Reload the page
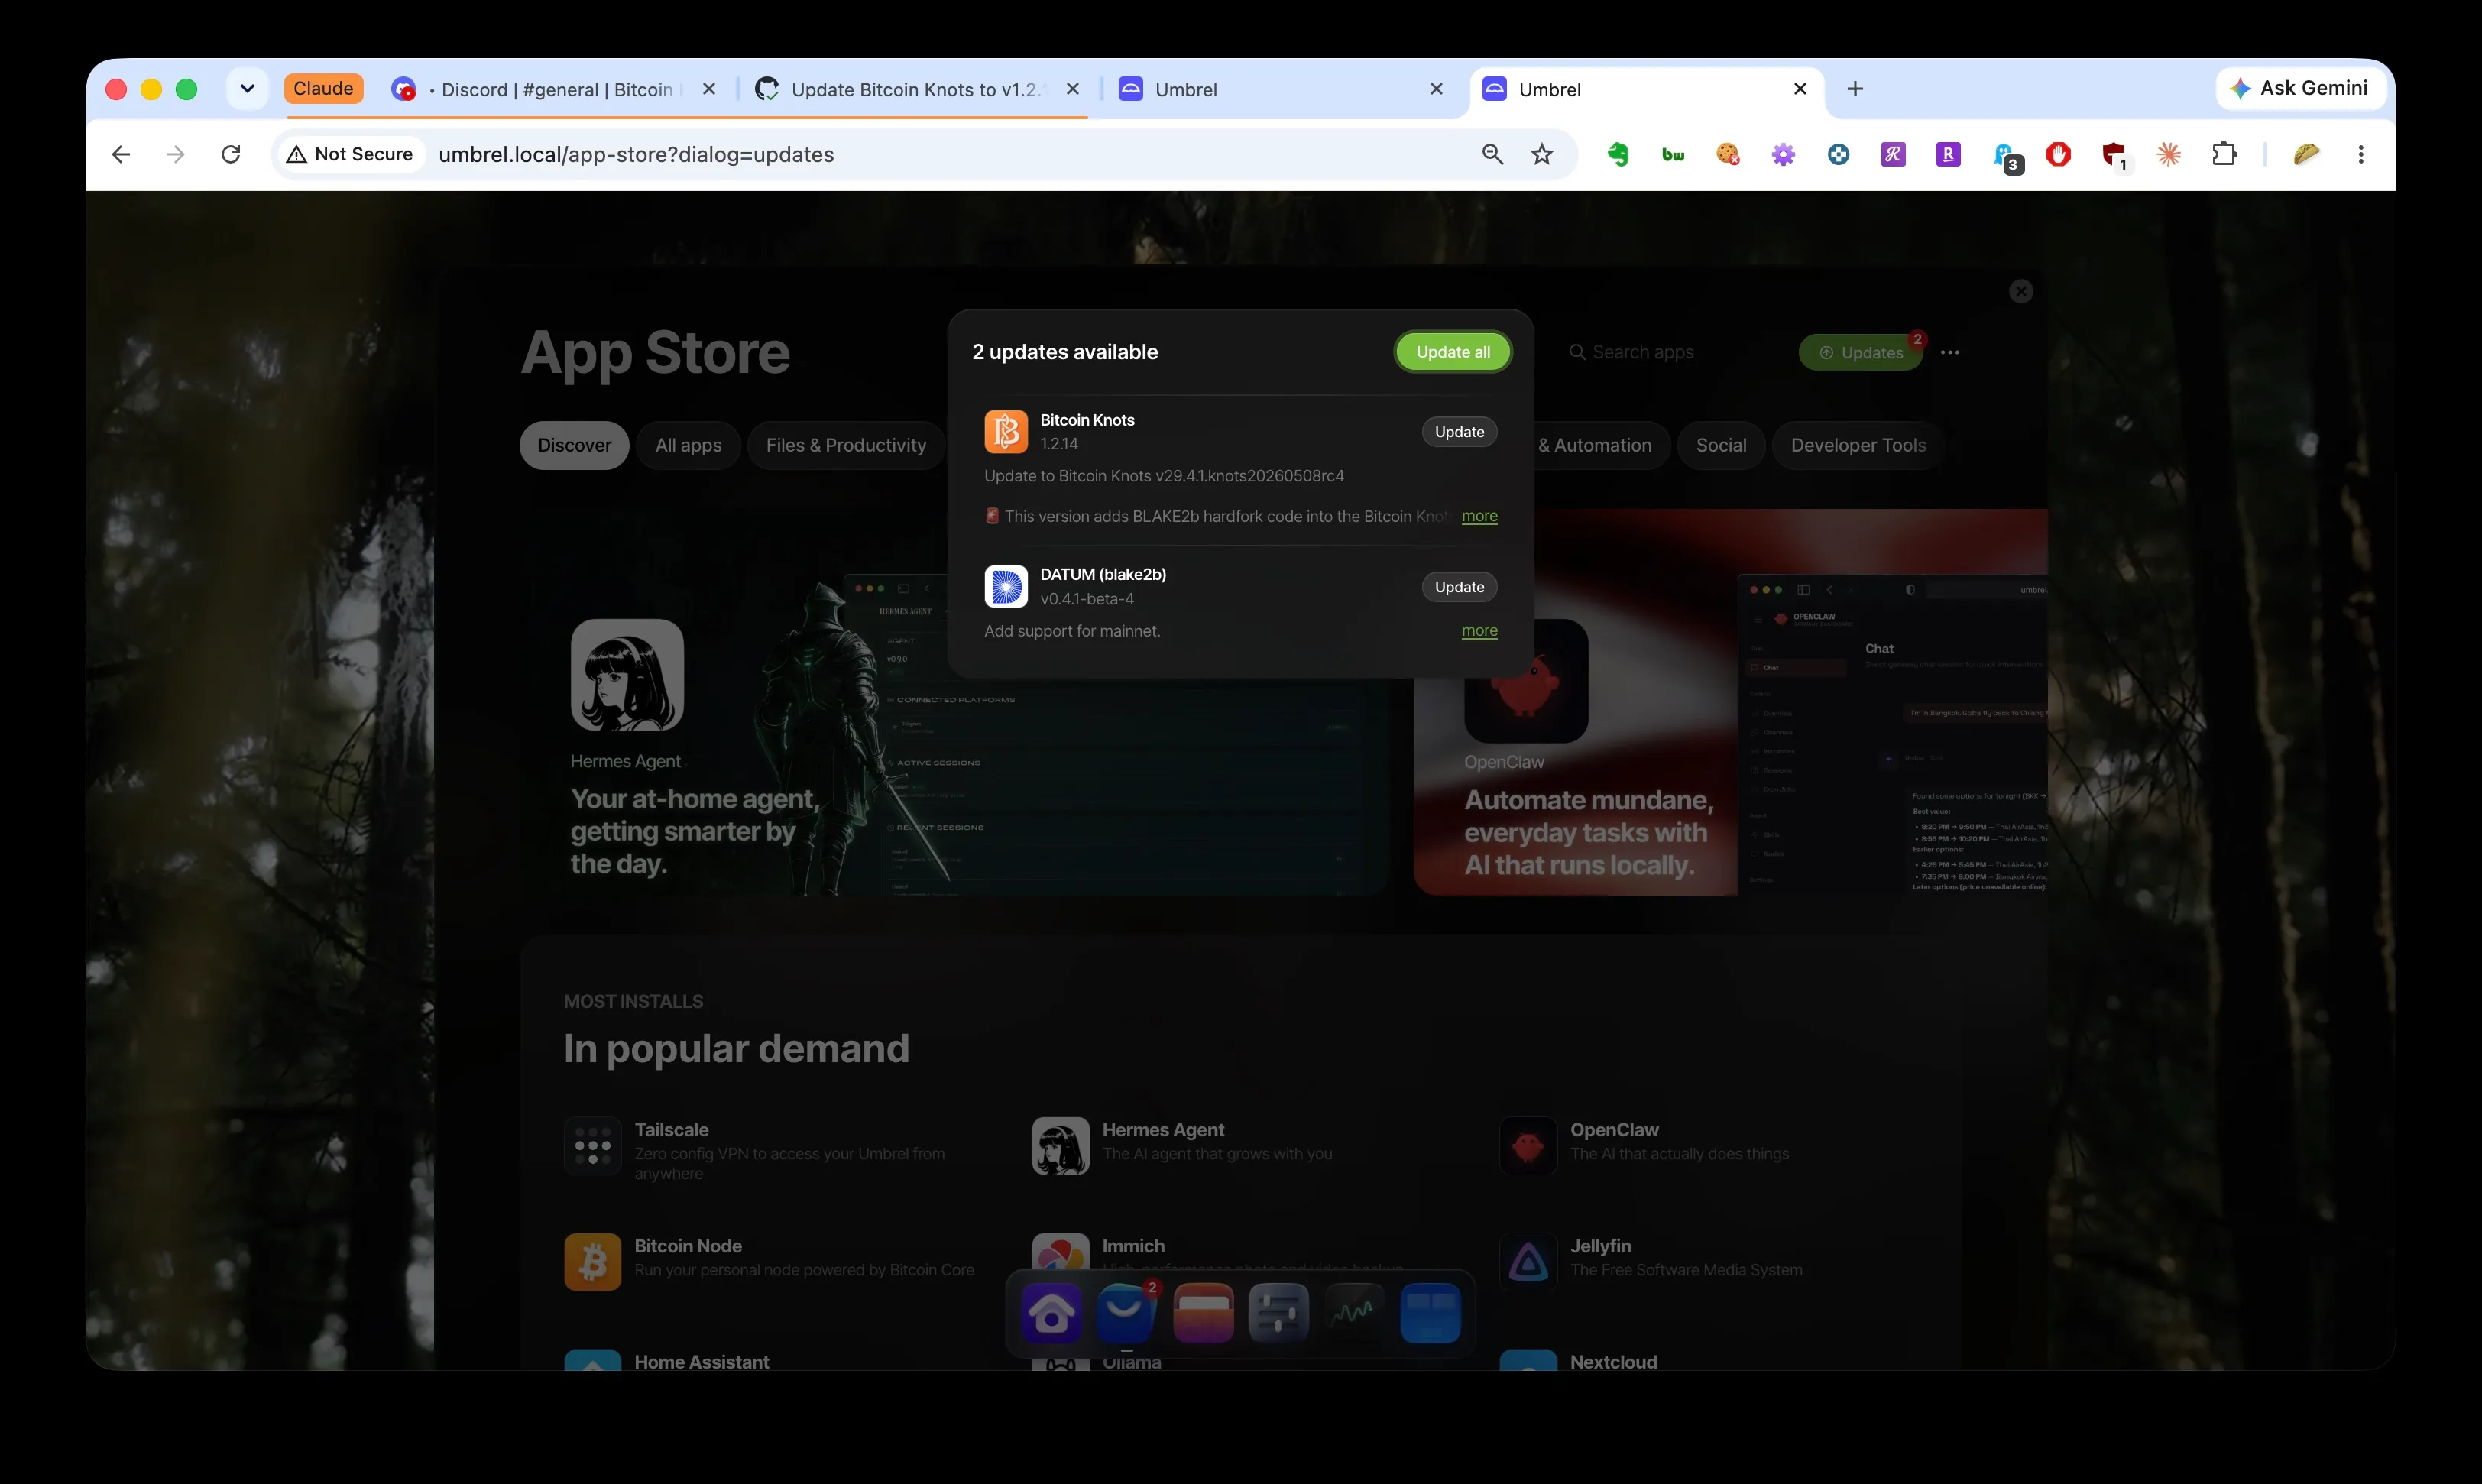2482x1484 pixels. (231, 154)
